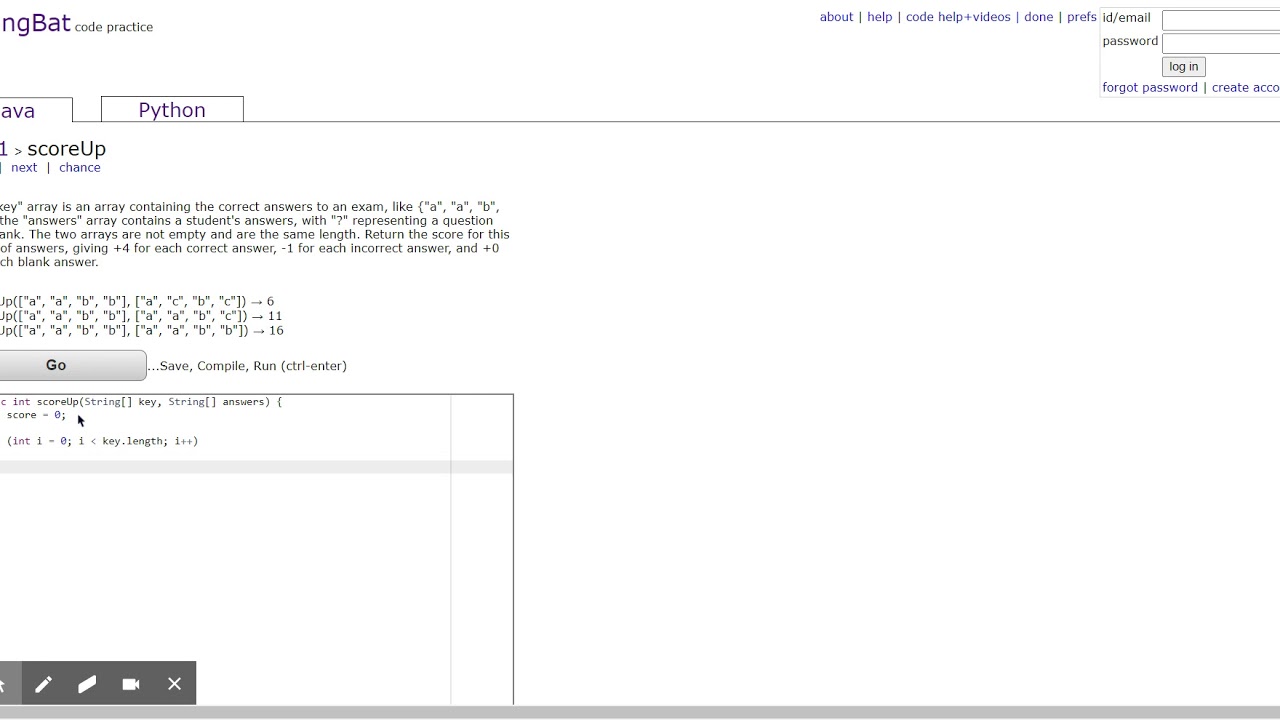Viewport: 1280px width, 720px height.
Task: Click the example result 11 line
Action: pos(141,316)
